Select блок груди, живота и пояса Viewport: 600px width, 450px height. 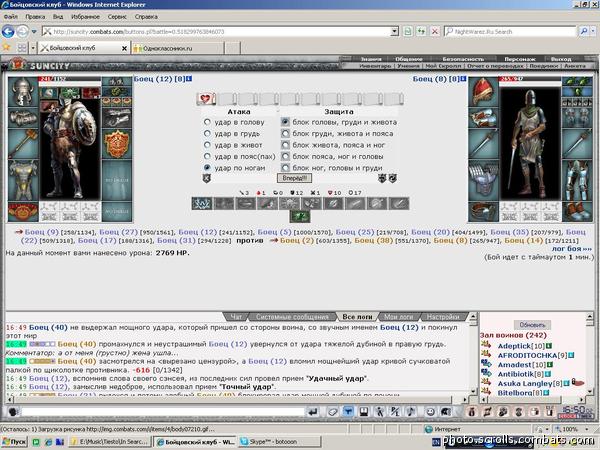coord(285,134)
